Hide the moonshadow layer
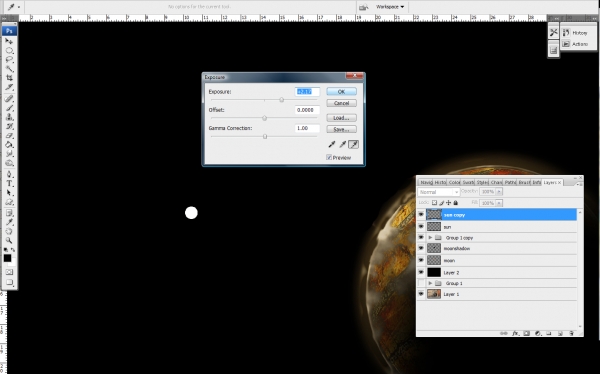Screen dimensions: 600x374 (421, 248)
